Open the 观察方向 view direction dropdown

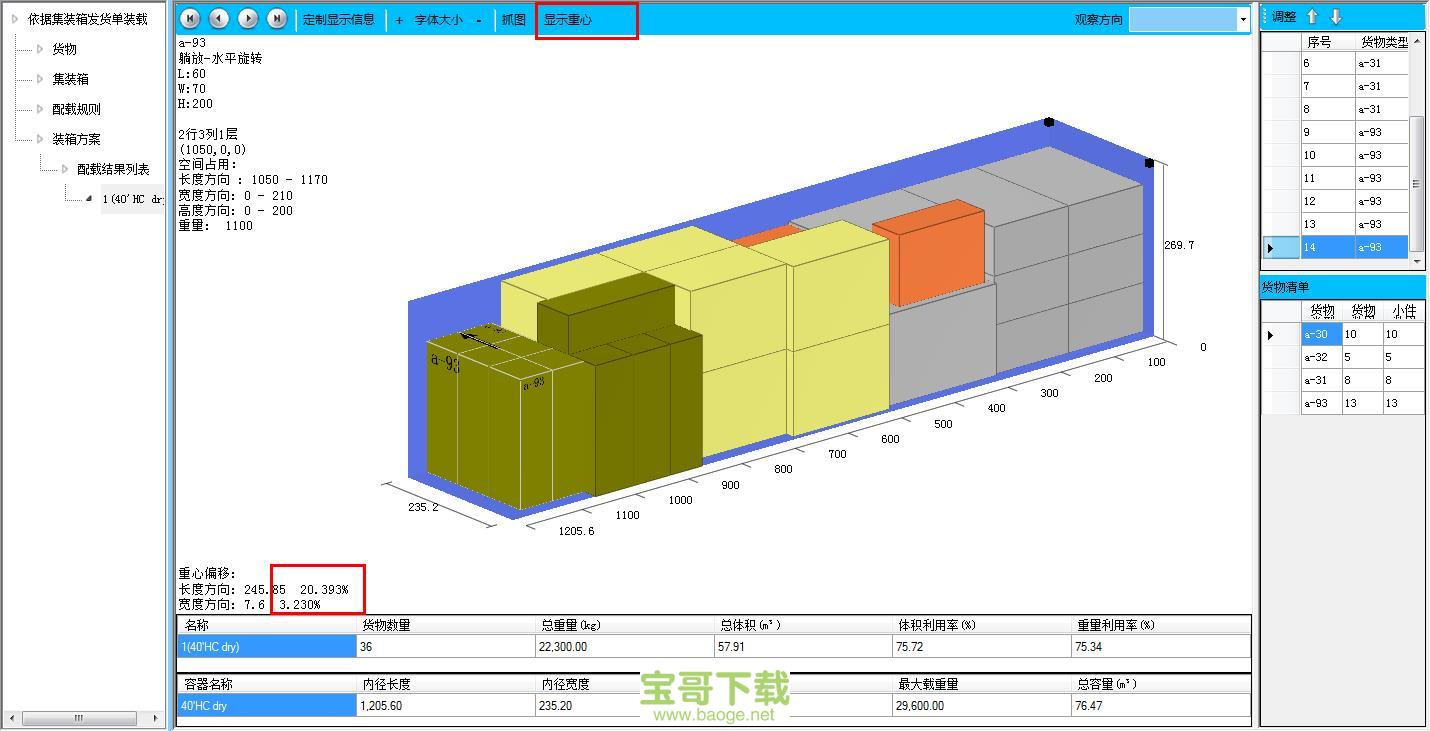click(1243, 20)
